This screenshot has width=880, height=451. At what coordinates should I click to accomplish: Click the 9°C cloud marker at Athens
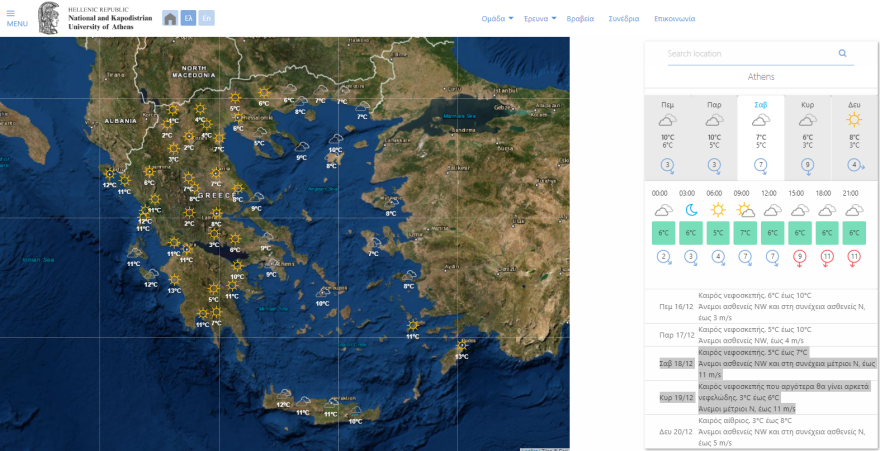tap(272, 264)
